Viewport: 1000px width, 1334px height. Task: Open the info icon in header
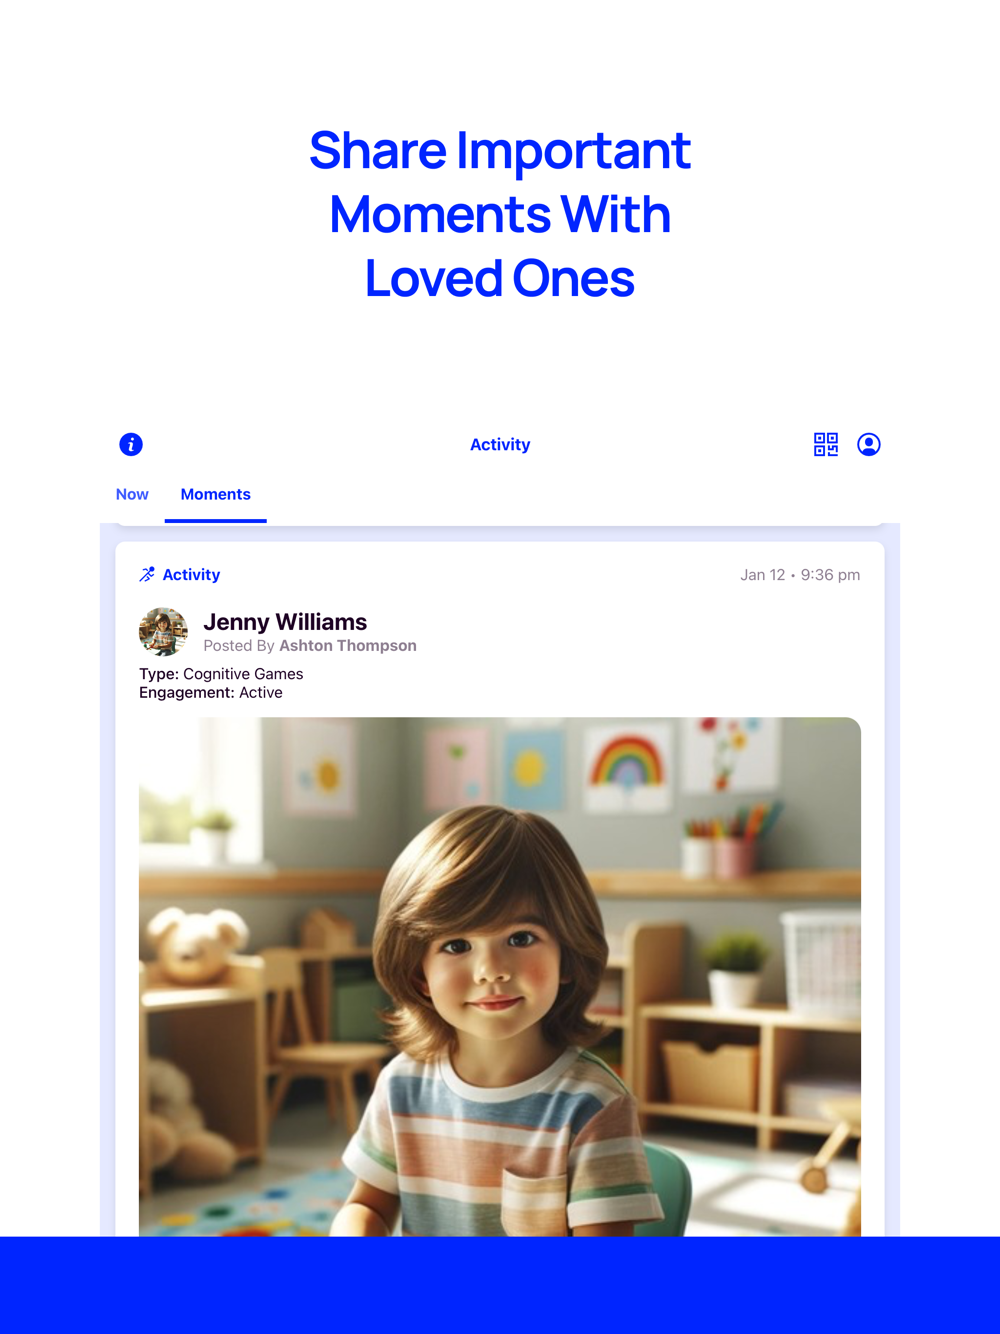point(131,444)
